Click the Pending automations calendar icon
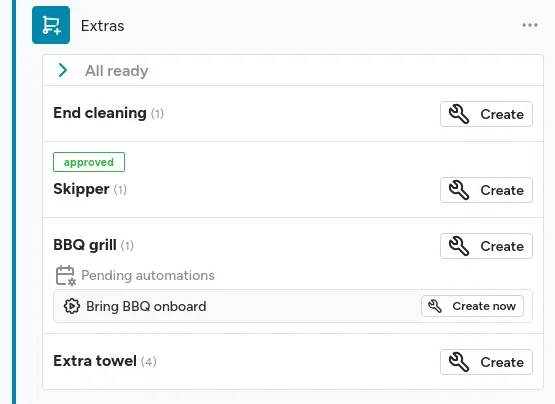 [x=65, y=275]
